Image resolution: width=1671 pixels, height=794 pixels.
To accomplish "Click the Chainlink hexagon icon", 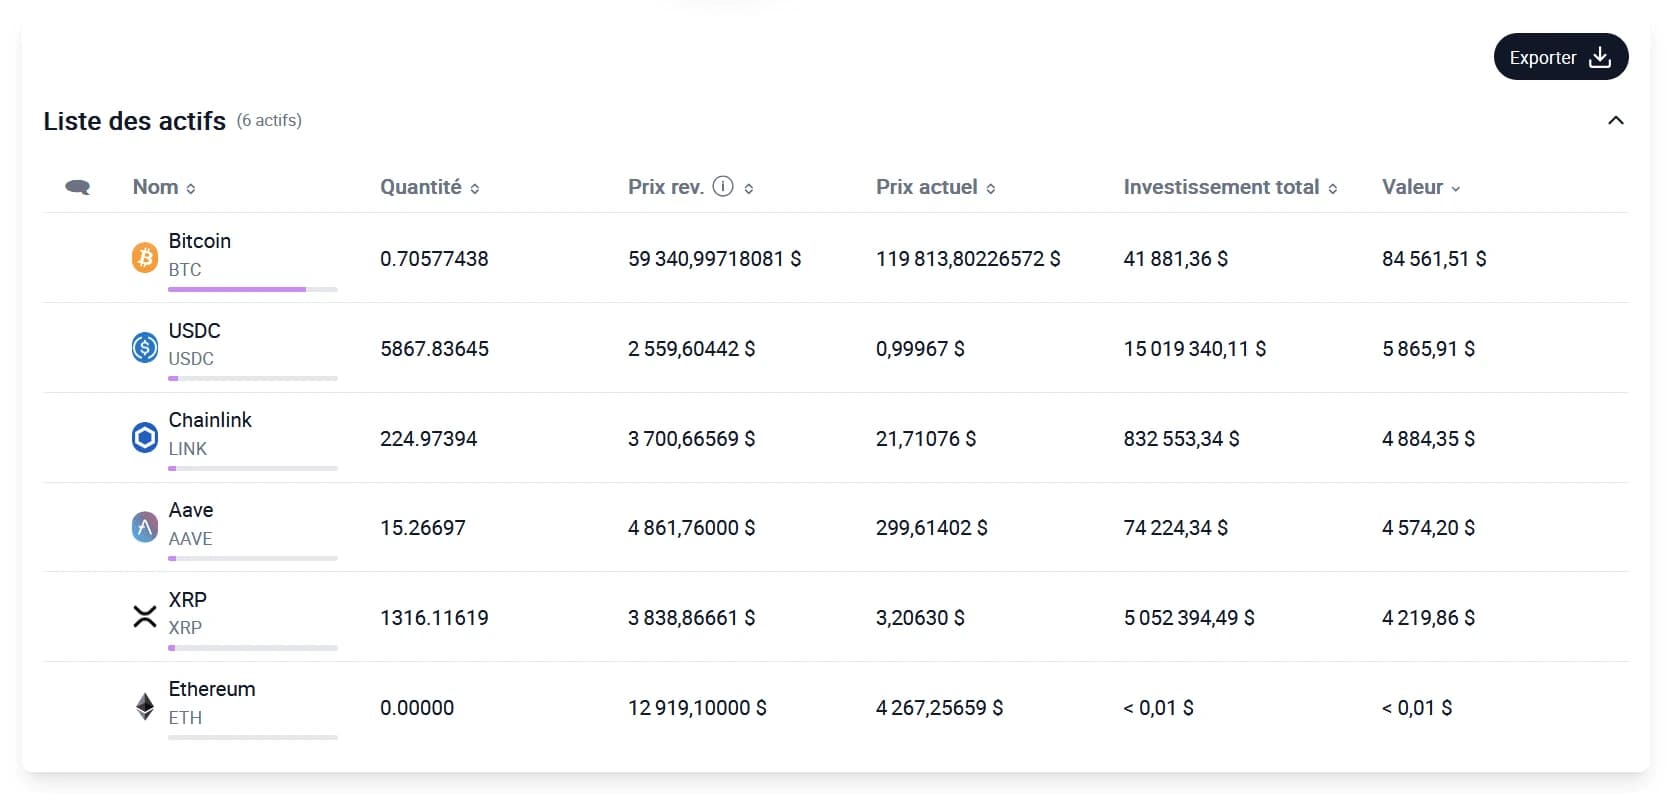I will (145, 437).
